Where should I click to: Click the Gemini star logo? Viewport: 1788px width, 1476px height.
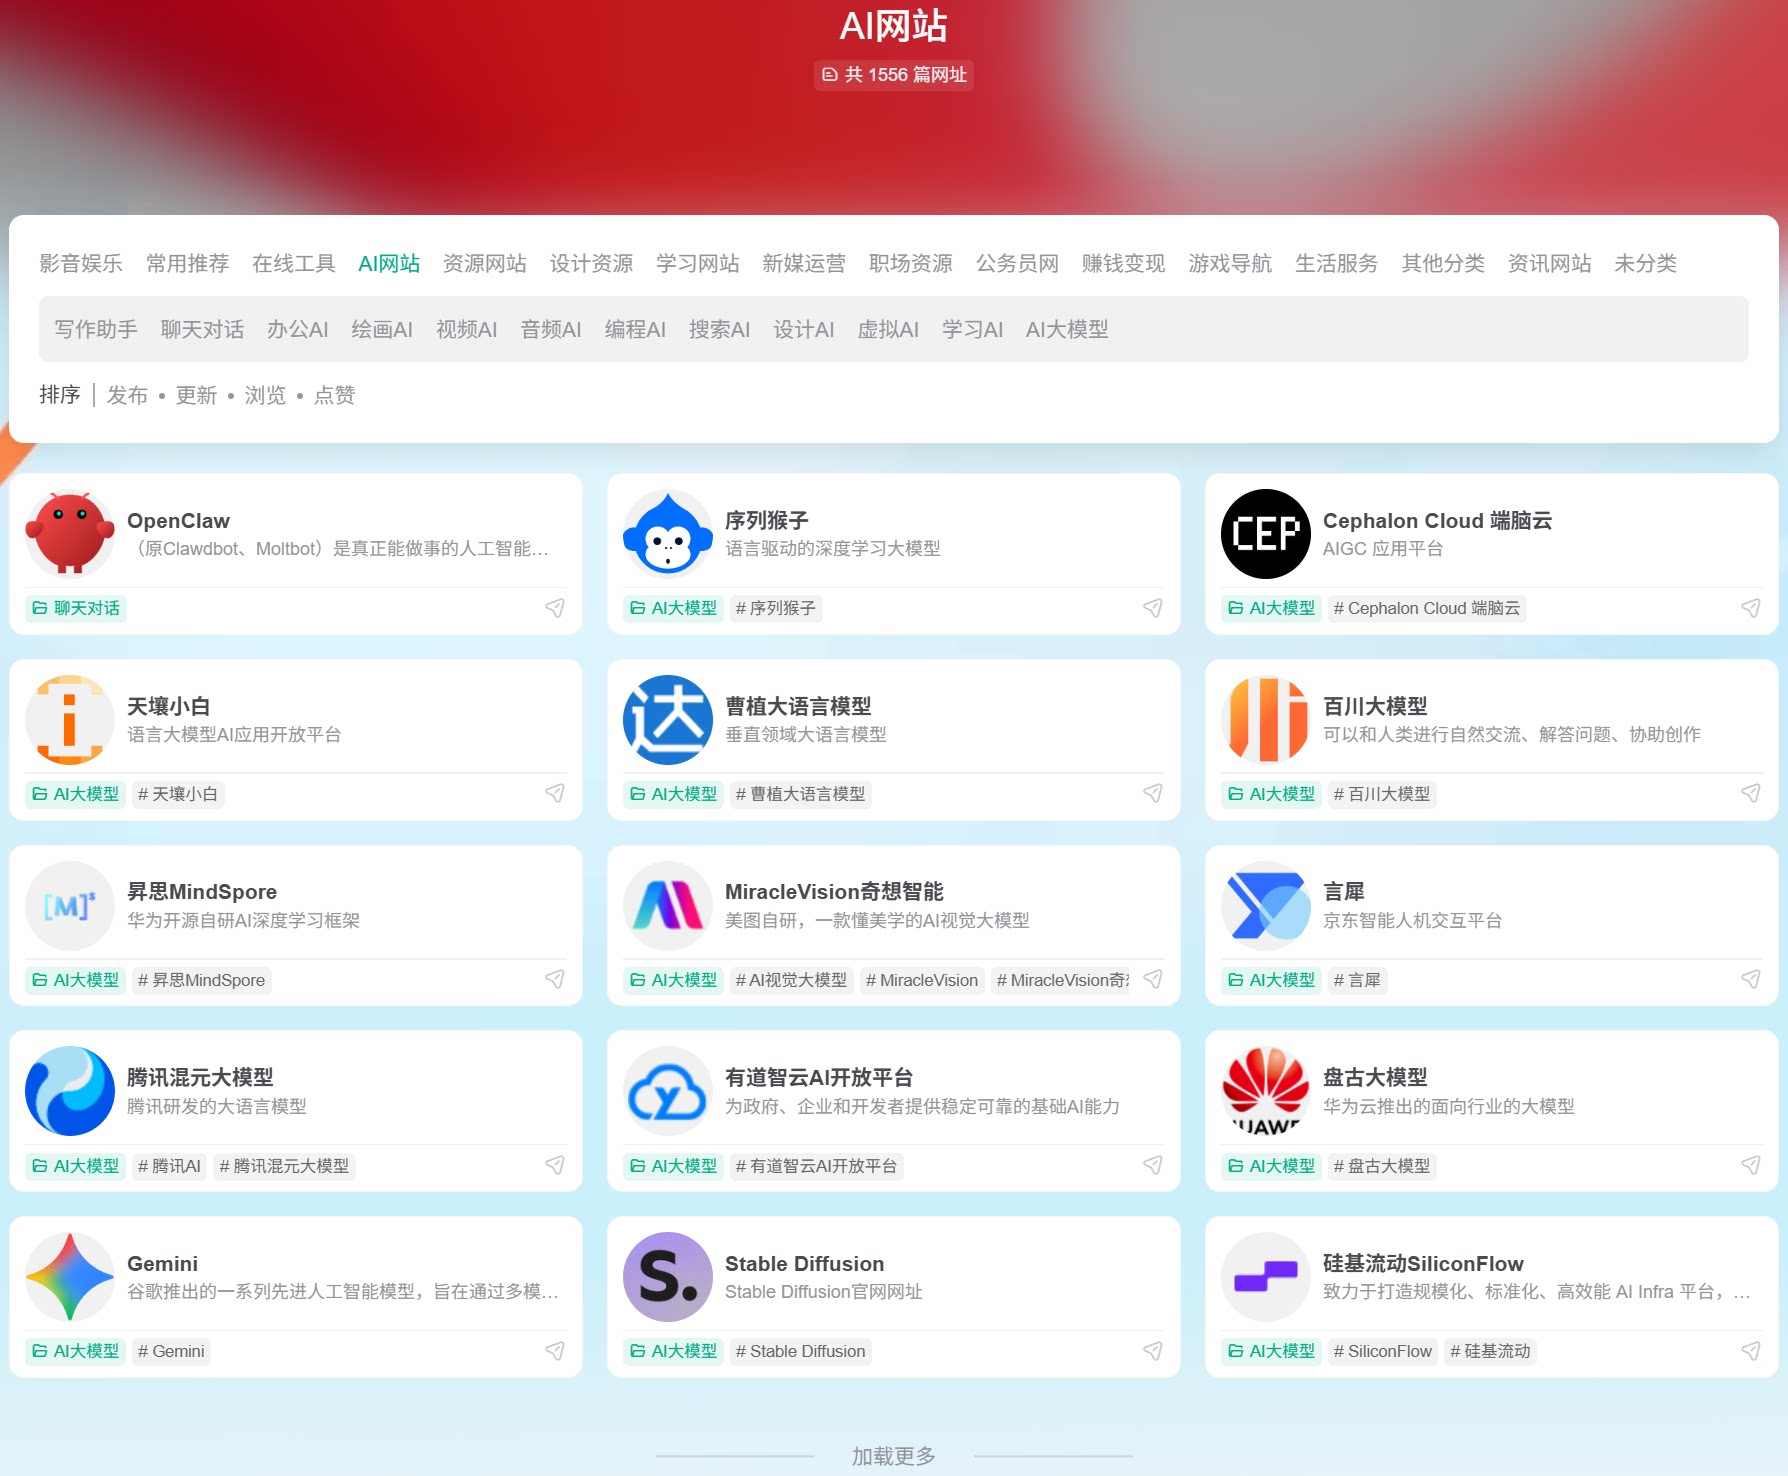click(69, 1277)
